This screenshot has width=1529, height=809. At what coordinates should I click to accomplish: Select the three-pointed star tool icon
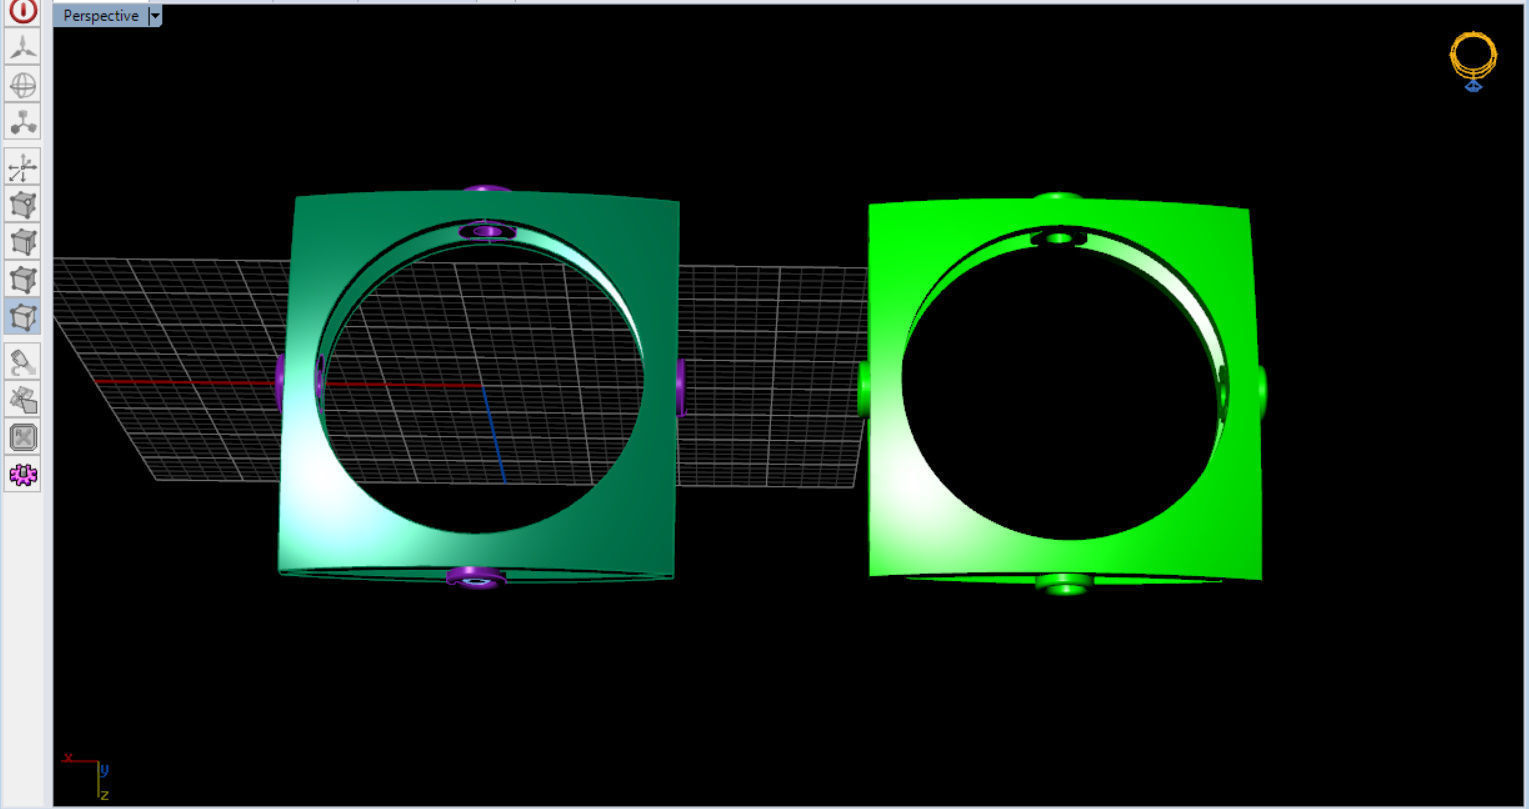23,46
